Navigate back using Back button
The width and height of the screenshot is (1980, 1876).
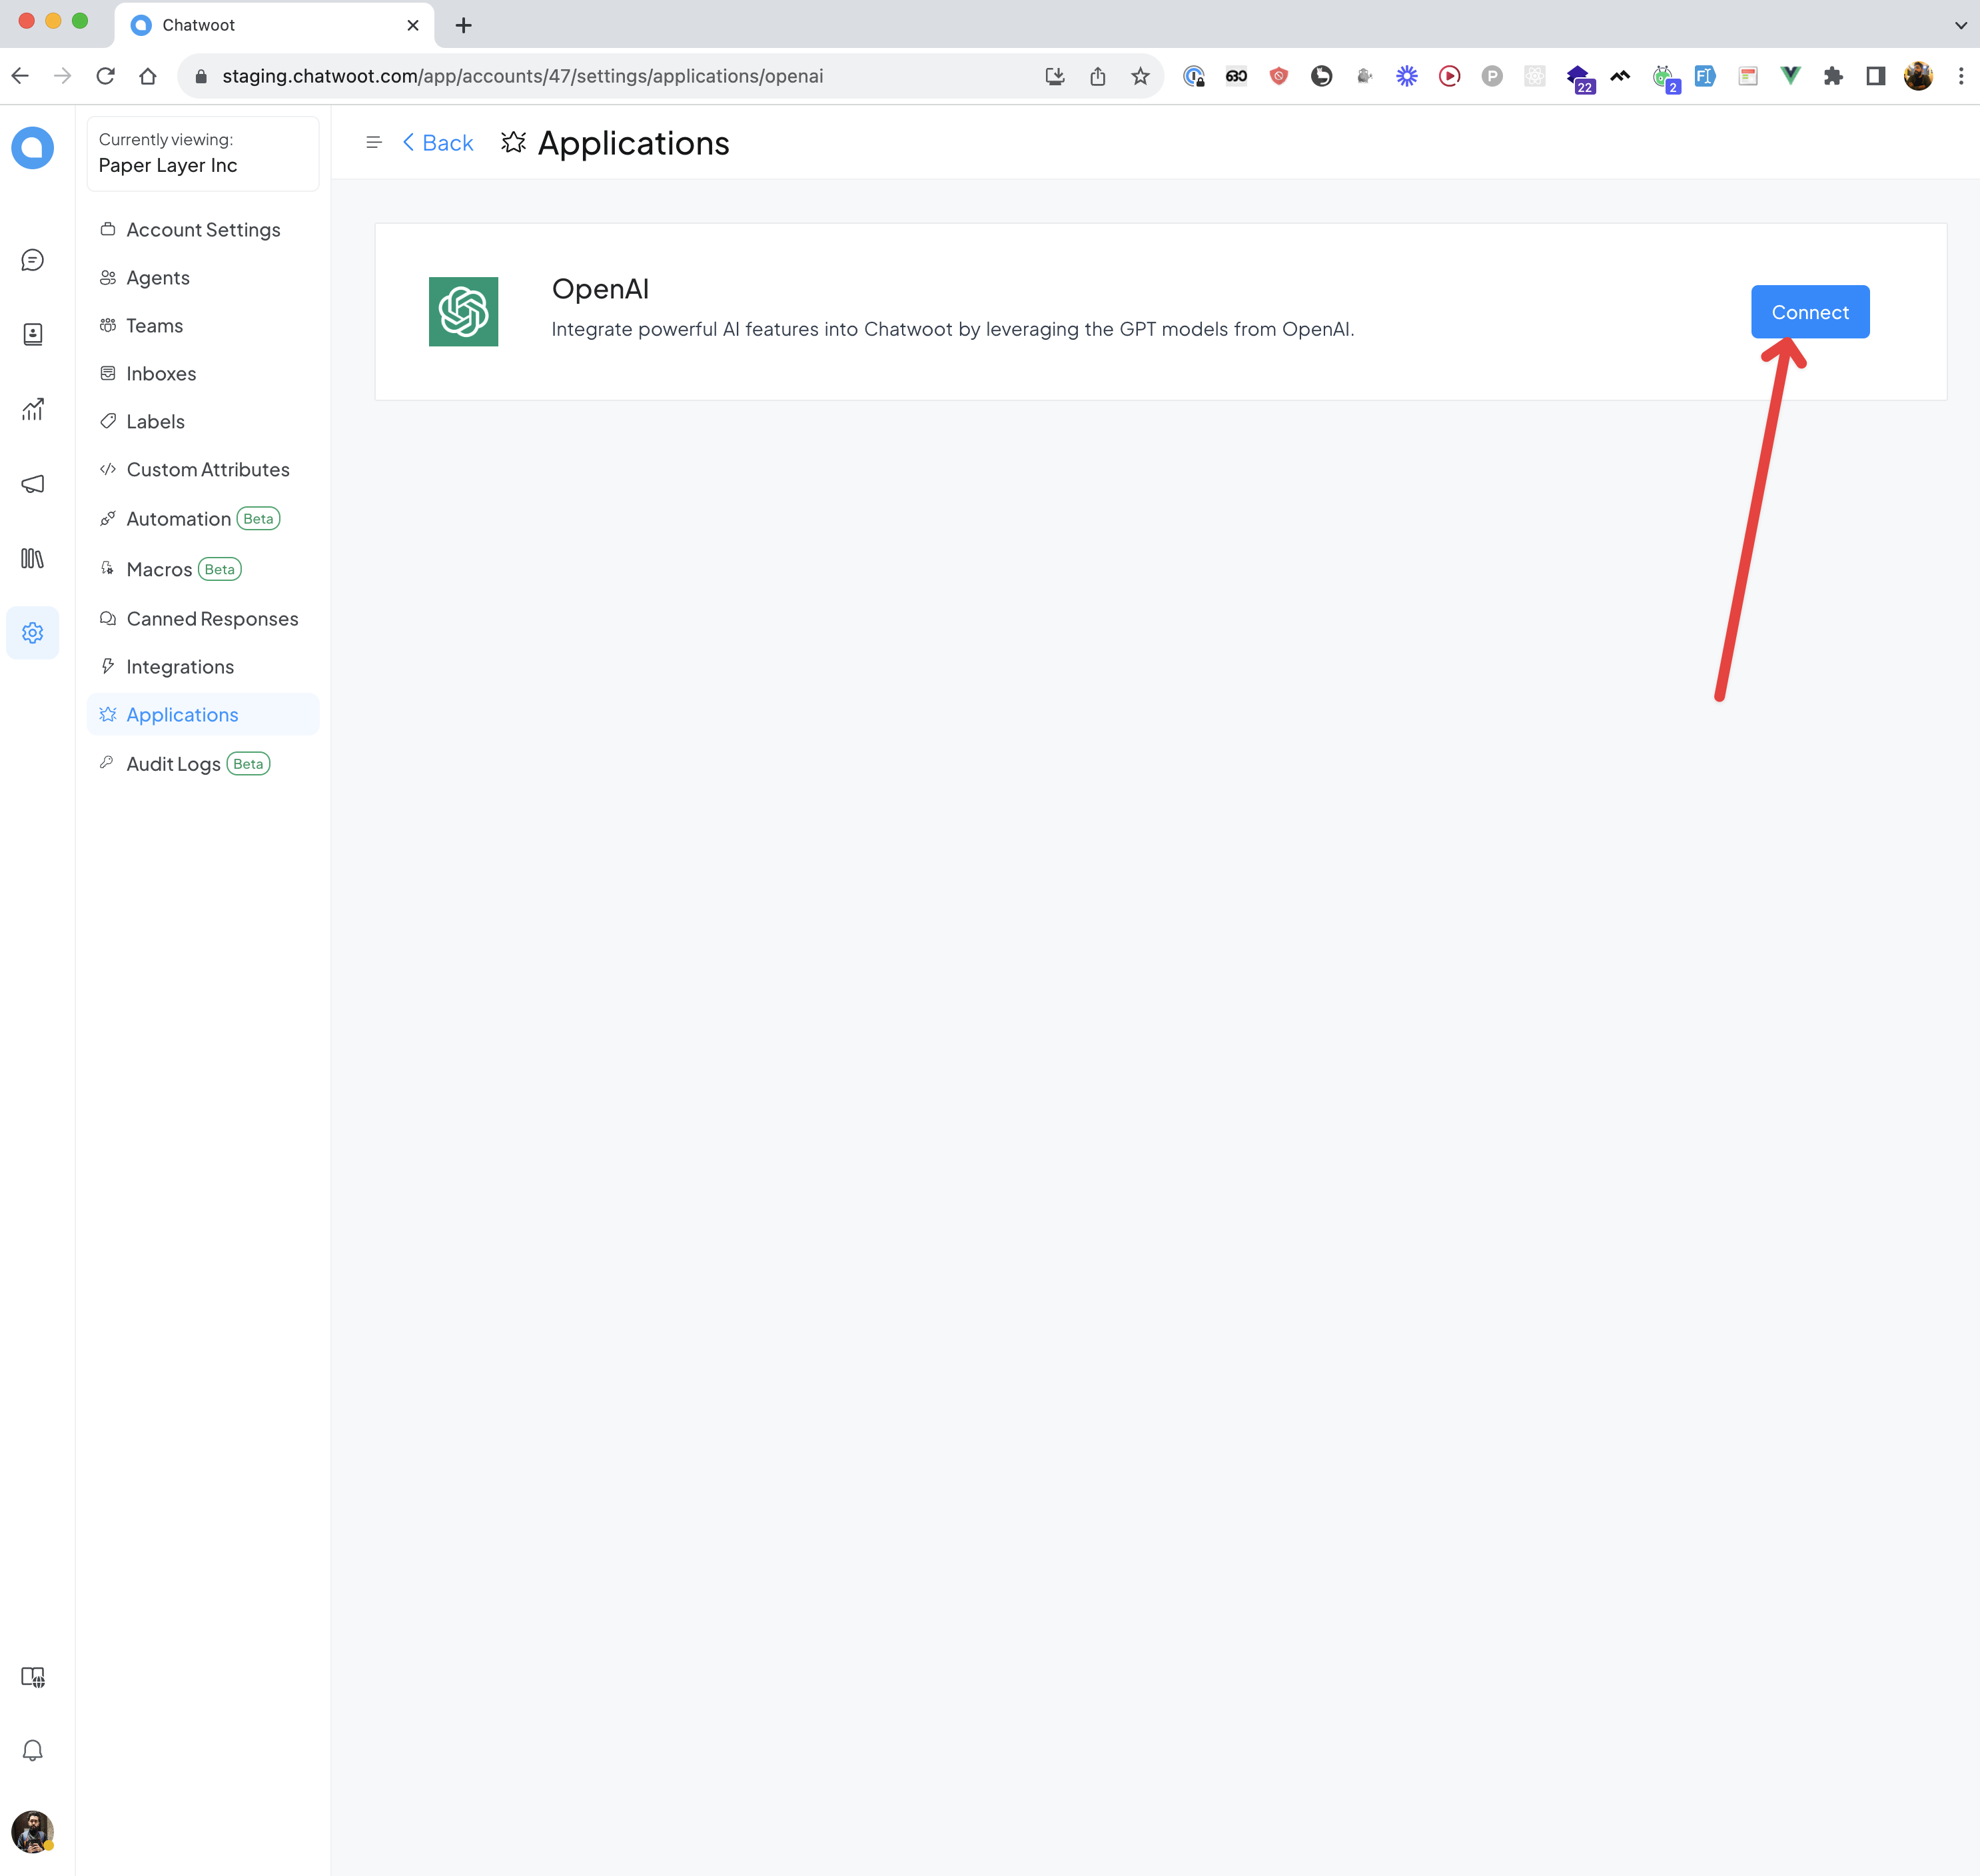tap(437, 143)
